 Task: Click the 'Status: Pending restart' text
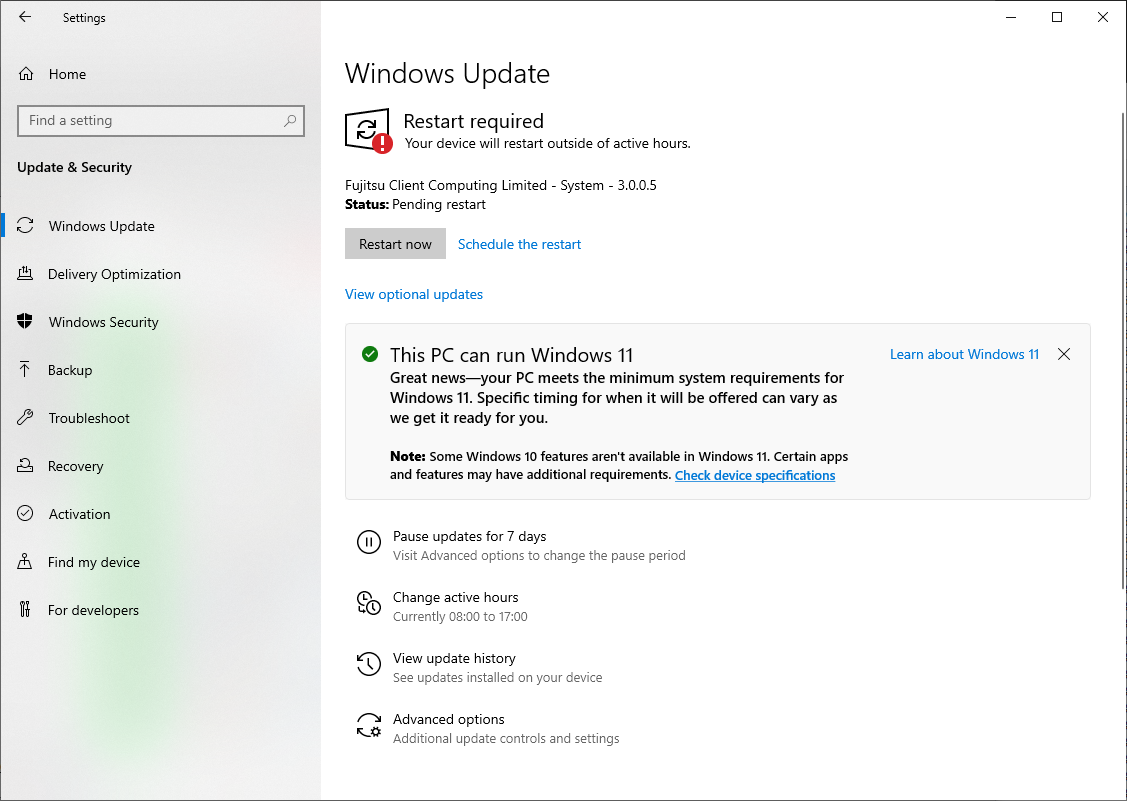415,204
